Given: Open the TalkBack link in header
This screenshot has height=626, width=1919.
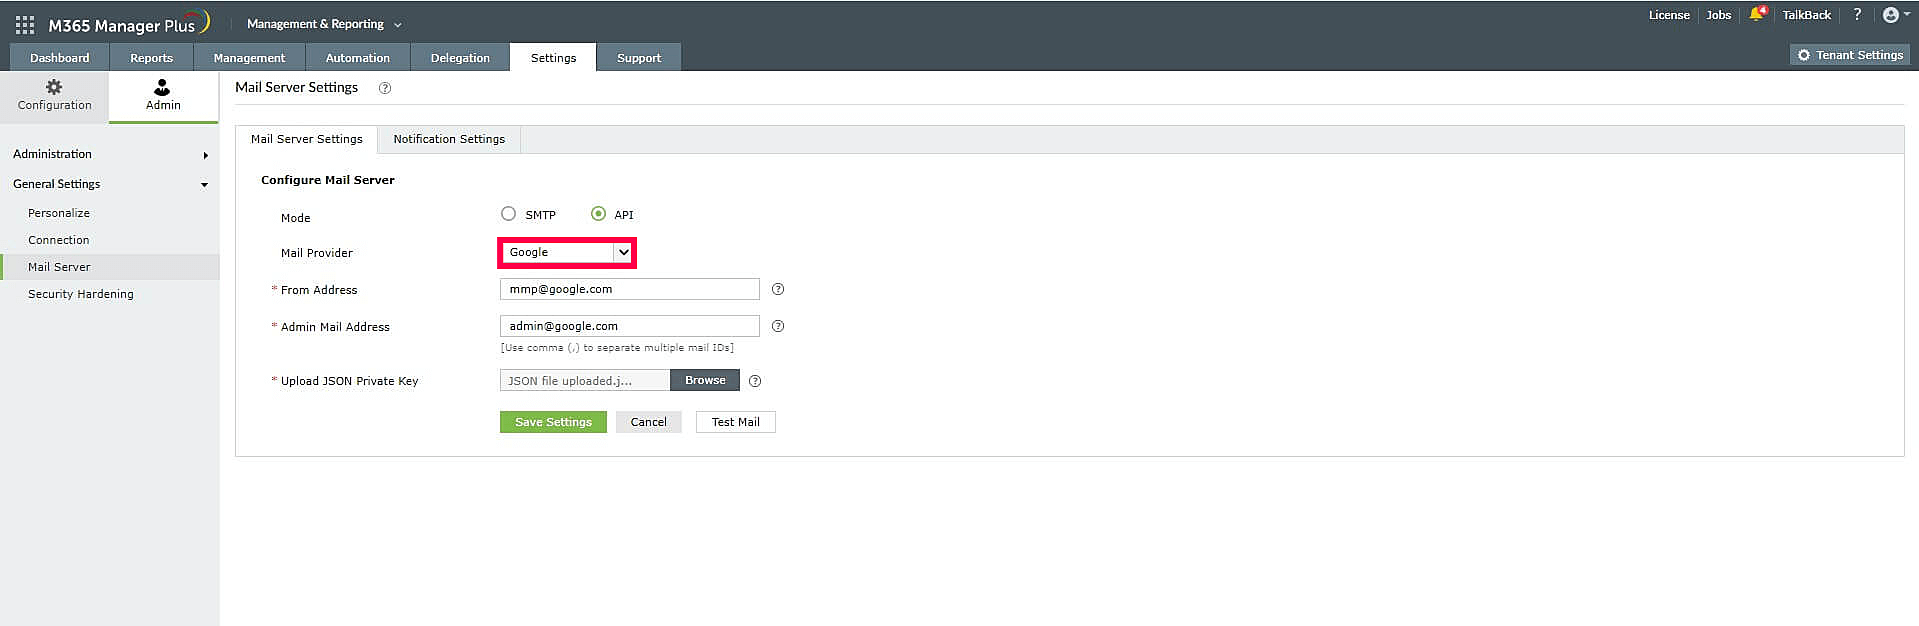Looking at the screenshot, I should [x=1806, y=15].
